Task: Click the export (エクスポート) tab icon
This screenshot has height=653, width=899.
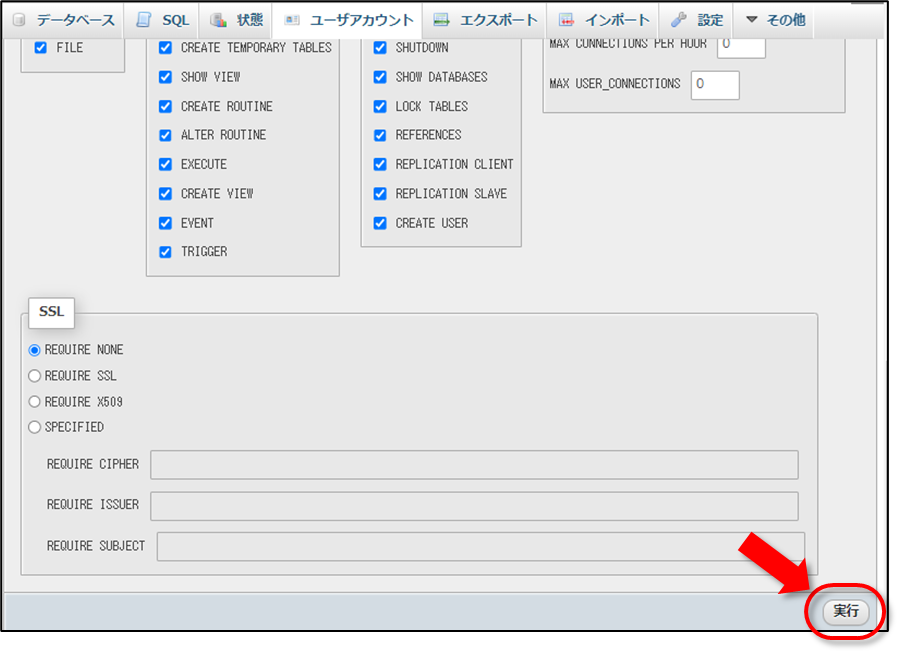Action: pos(441,20)
